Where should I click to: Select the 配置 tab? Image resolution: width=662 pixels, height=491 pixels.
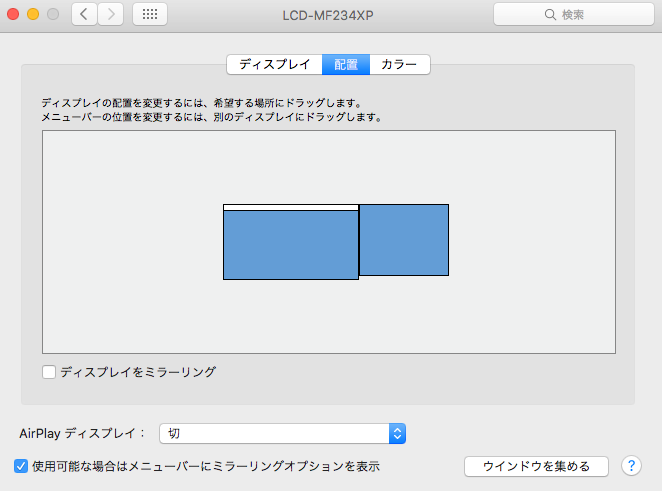pos(346,65)
